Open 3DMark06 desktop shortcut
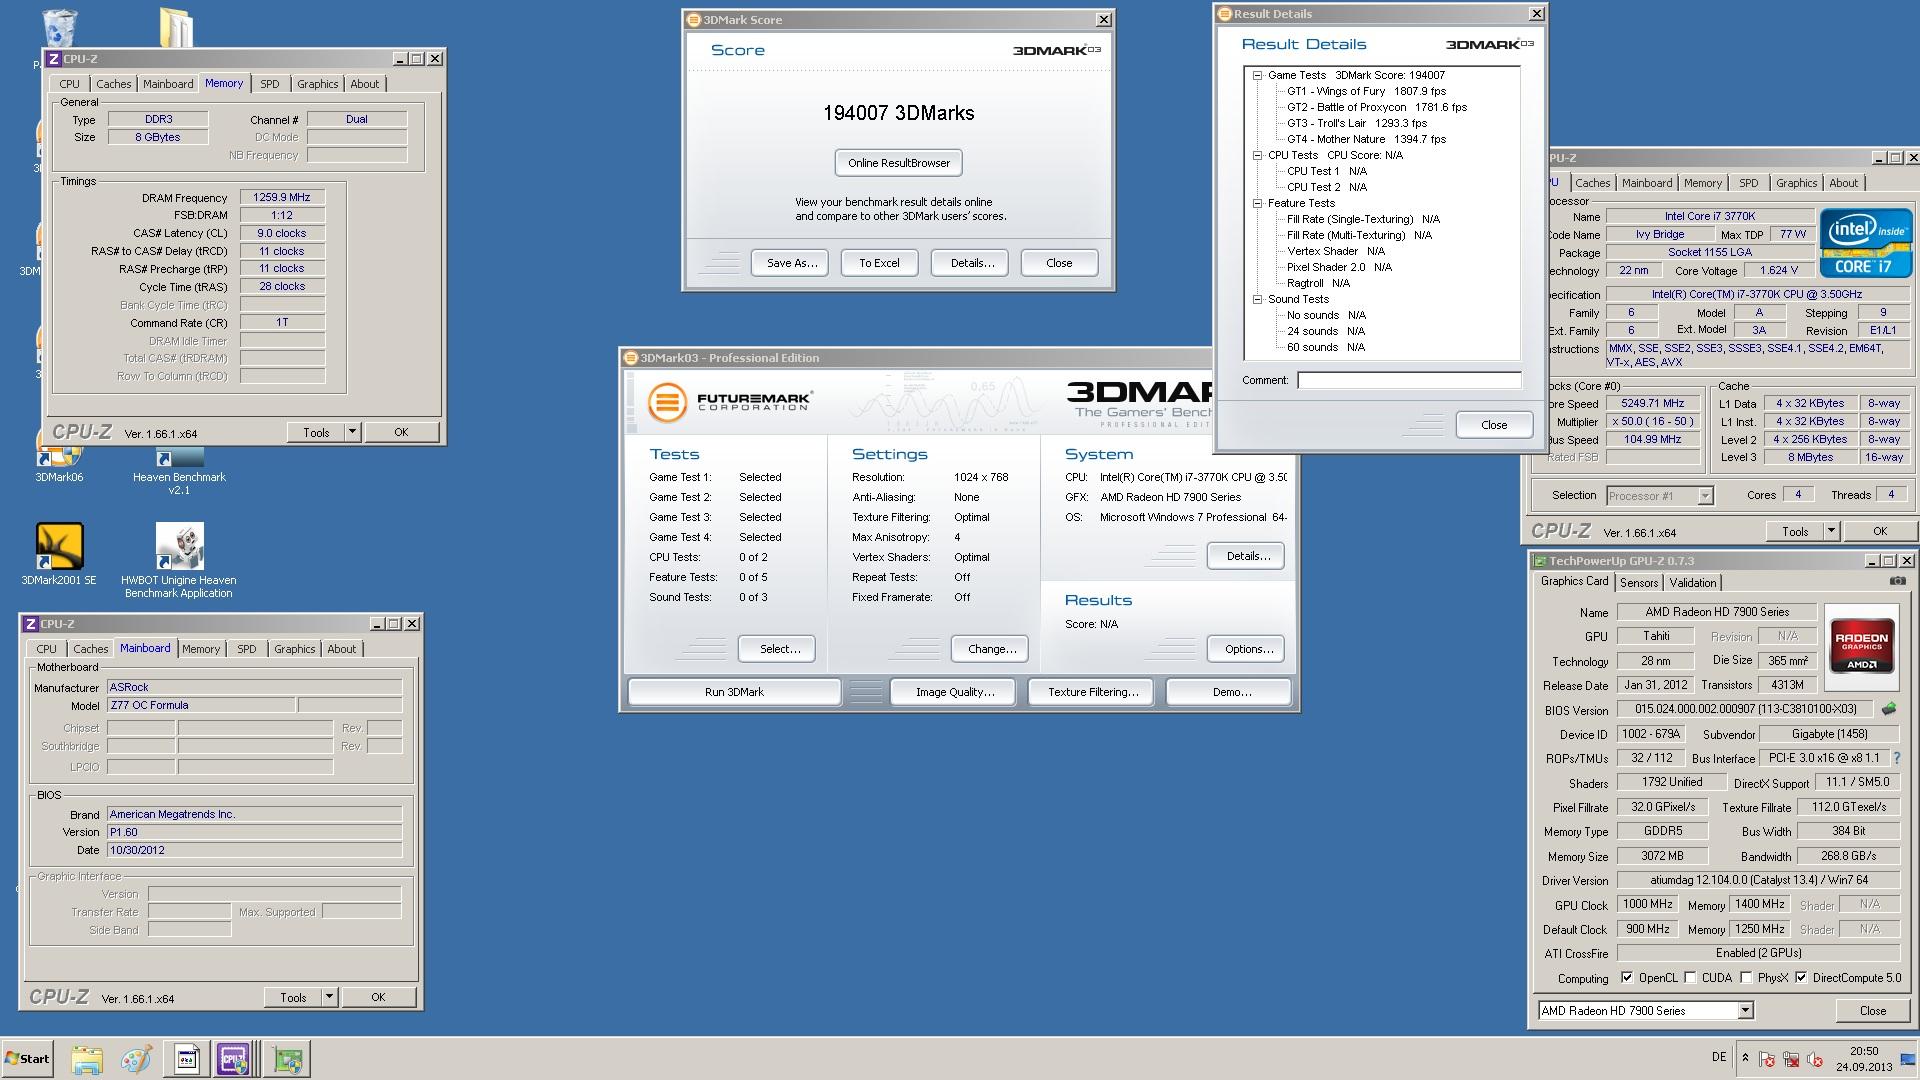Viewport: 1920px width, 1080px height. (x=59, y=466)
